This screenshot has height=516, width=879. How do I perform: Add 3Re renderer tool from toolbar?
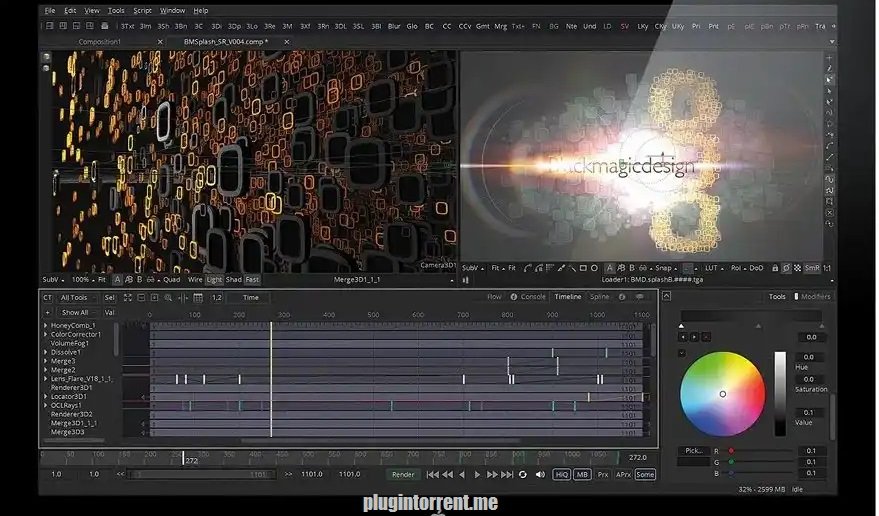click(270, 26)
